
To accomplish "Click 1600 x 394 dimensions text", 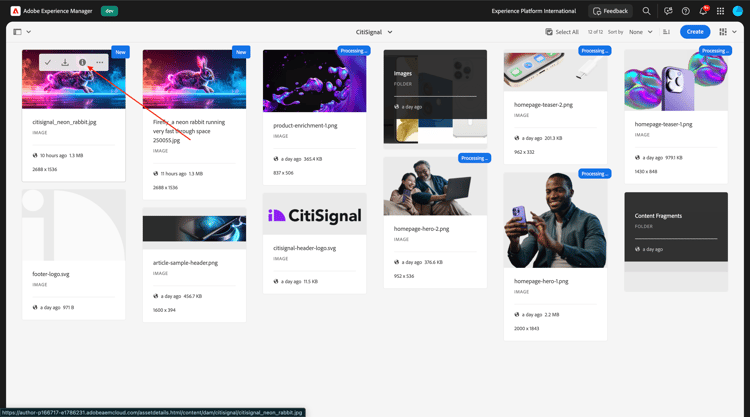I will [164, 310].
